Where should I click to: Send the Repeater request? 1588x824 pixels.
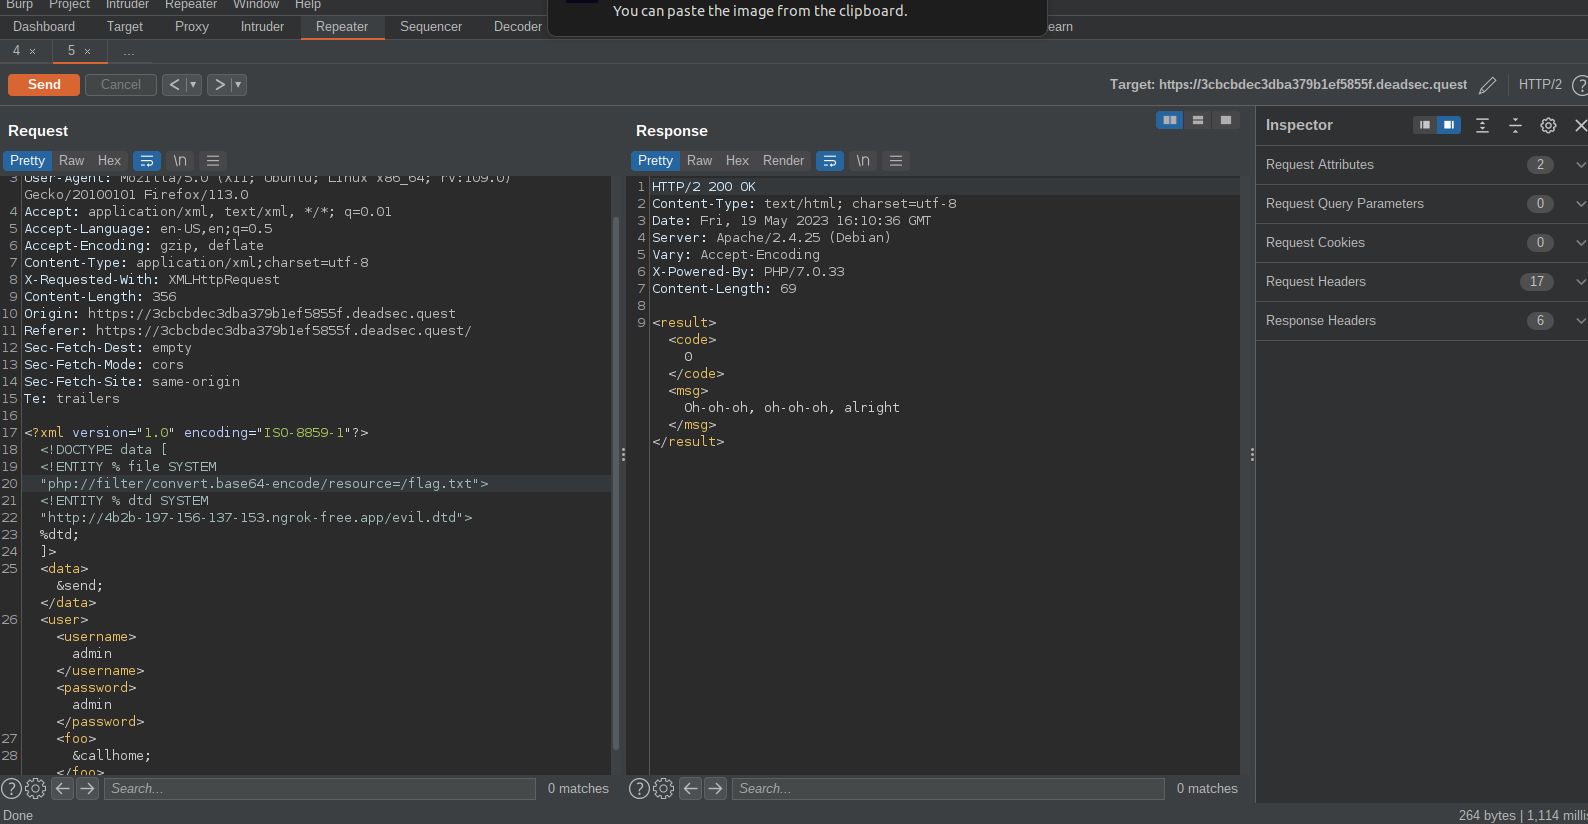click(44, 85)
